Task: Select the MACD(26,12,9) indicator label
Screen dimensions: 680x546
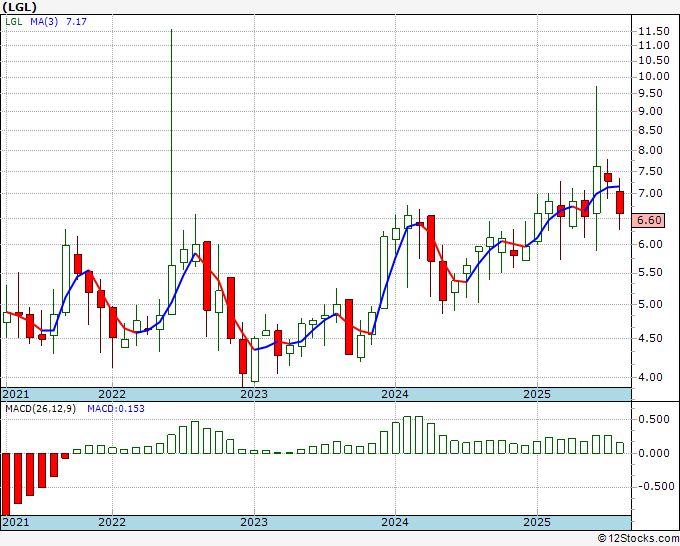Action: [x=40, y=409]
